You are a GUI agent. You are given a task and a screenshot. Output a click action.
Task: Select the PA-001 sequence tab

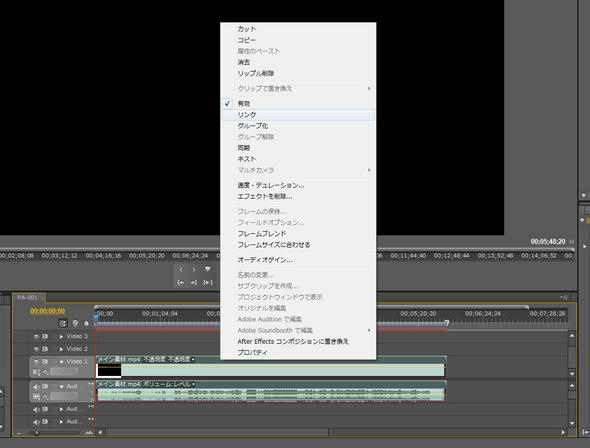pyautogui.click(x=28, y=298)
